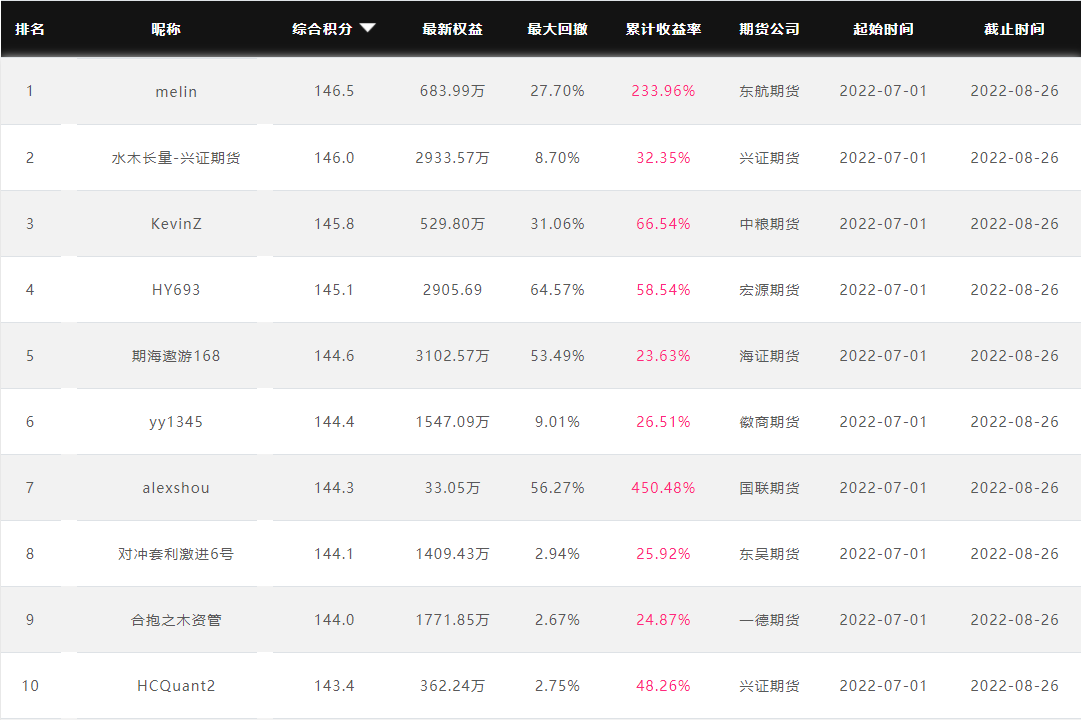The width and height of the screenshot is (1081, 720).
Task: Click the equity value 1547.09万
Action: coord(452,422)
